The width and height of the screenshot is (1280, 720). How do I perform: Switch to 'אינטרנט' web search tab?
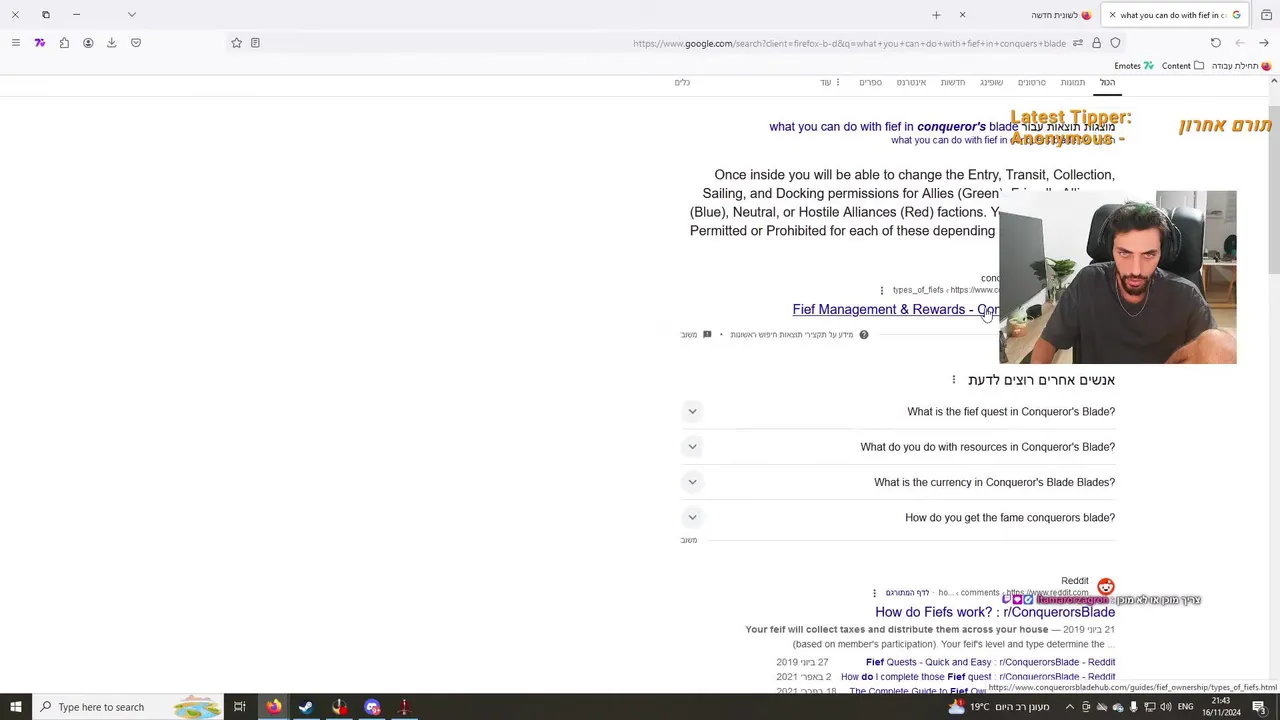coord(911,83)
